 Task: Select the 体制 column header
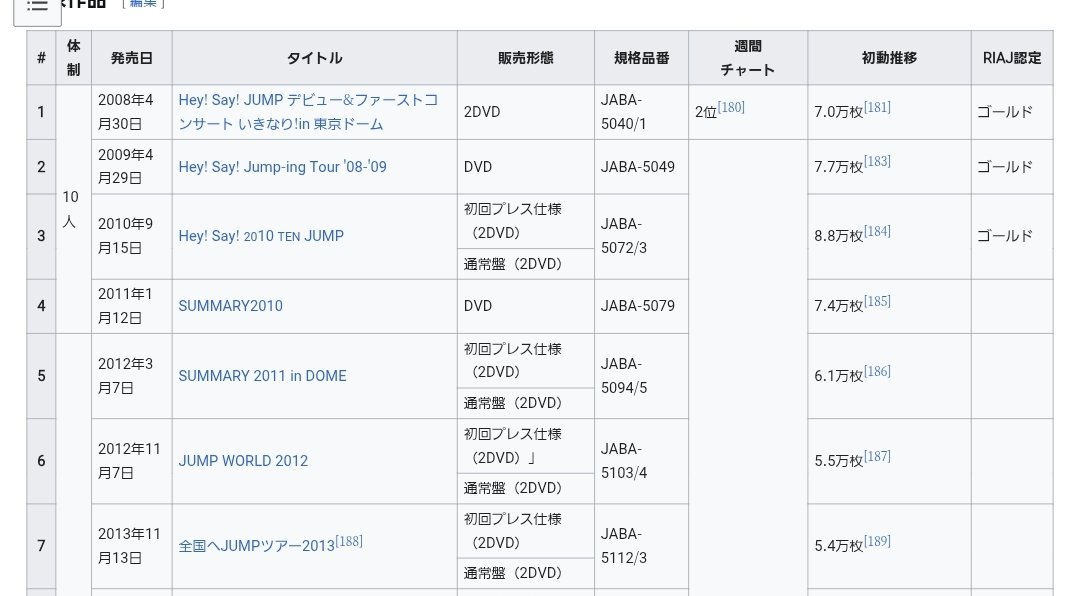point(74,58)
